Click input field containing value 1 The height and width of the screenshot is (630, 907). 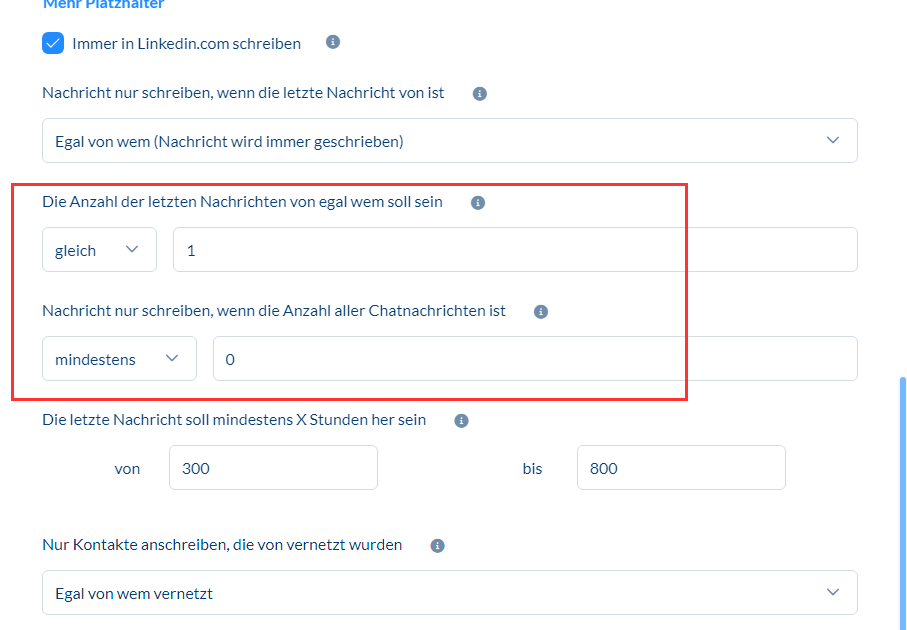515,250
